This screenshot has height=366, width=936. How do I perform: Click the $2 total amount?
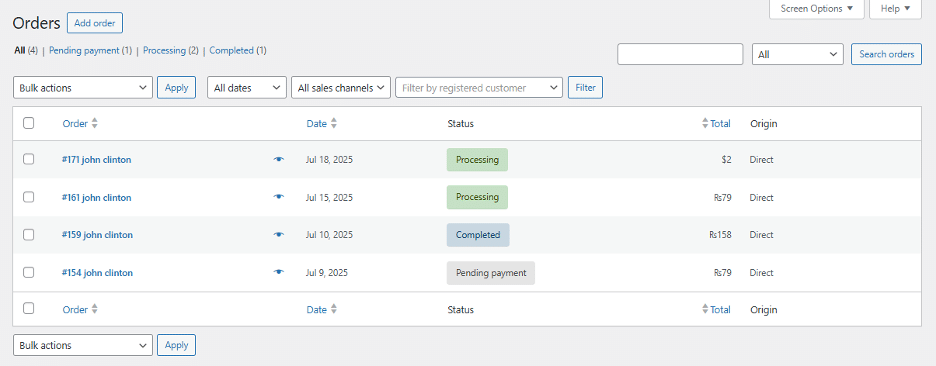[x=726, y=159]
